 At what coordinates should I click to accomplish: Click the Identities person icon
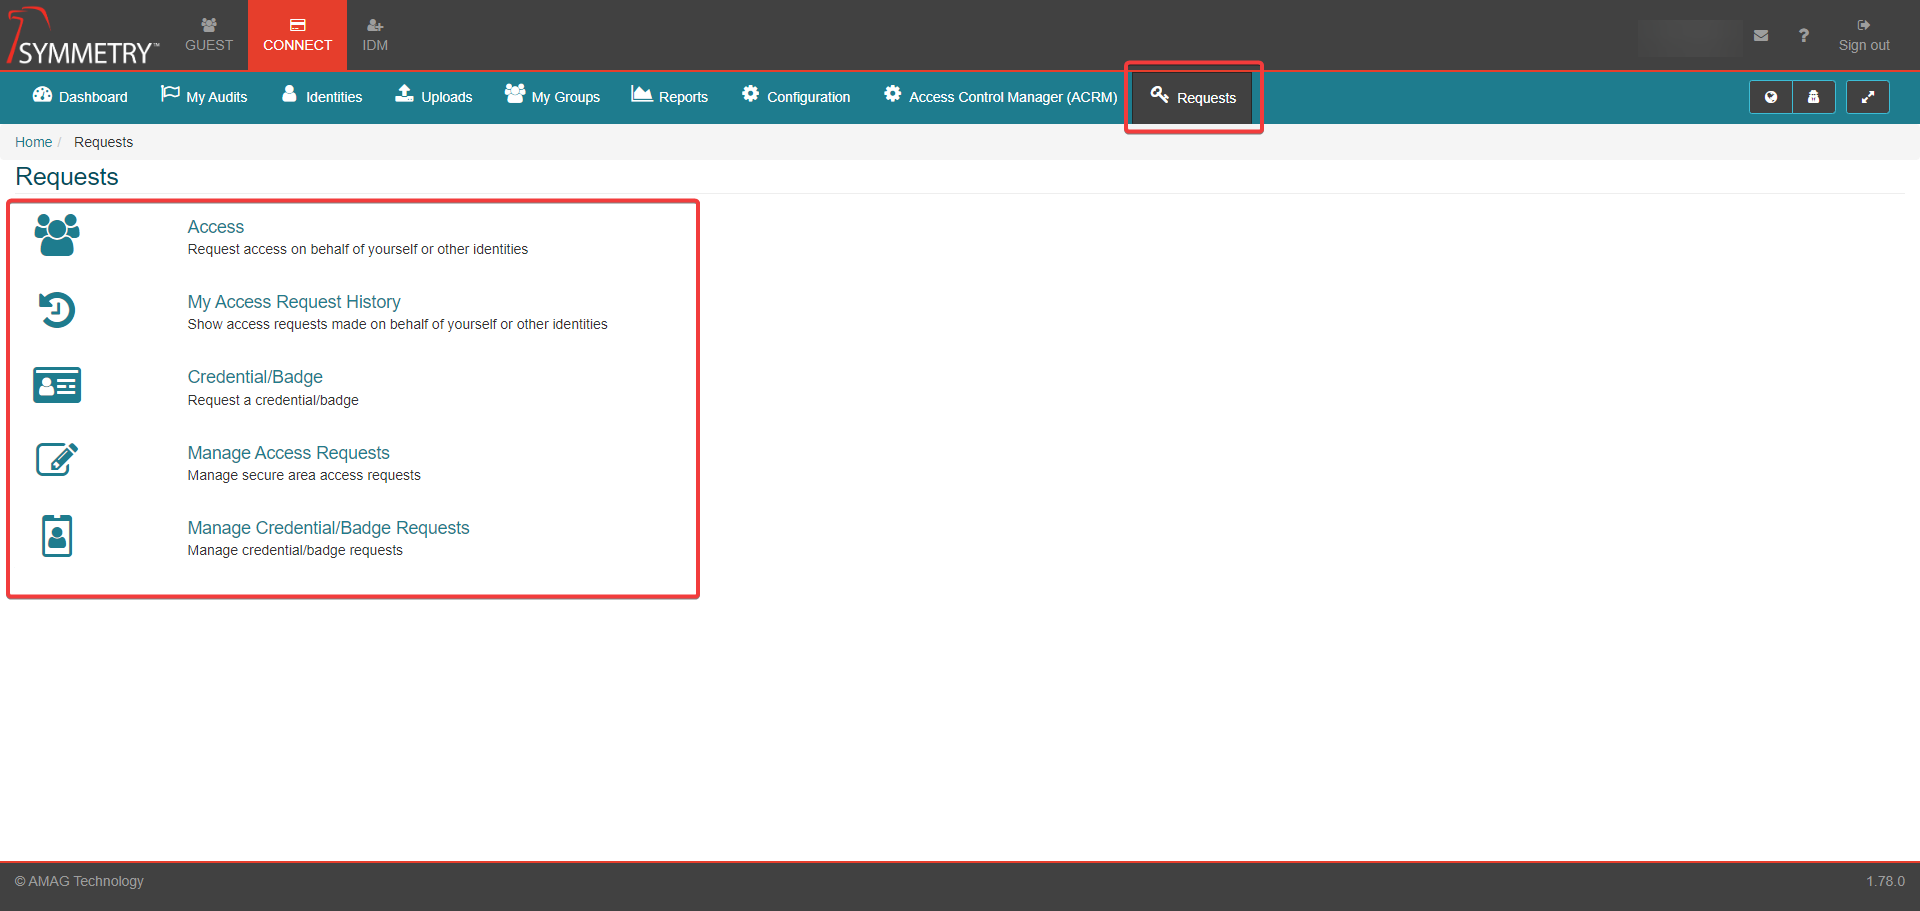point(289,94)
